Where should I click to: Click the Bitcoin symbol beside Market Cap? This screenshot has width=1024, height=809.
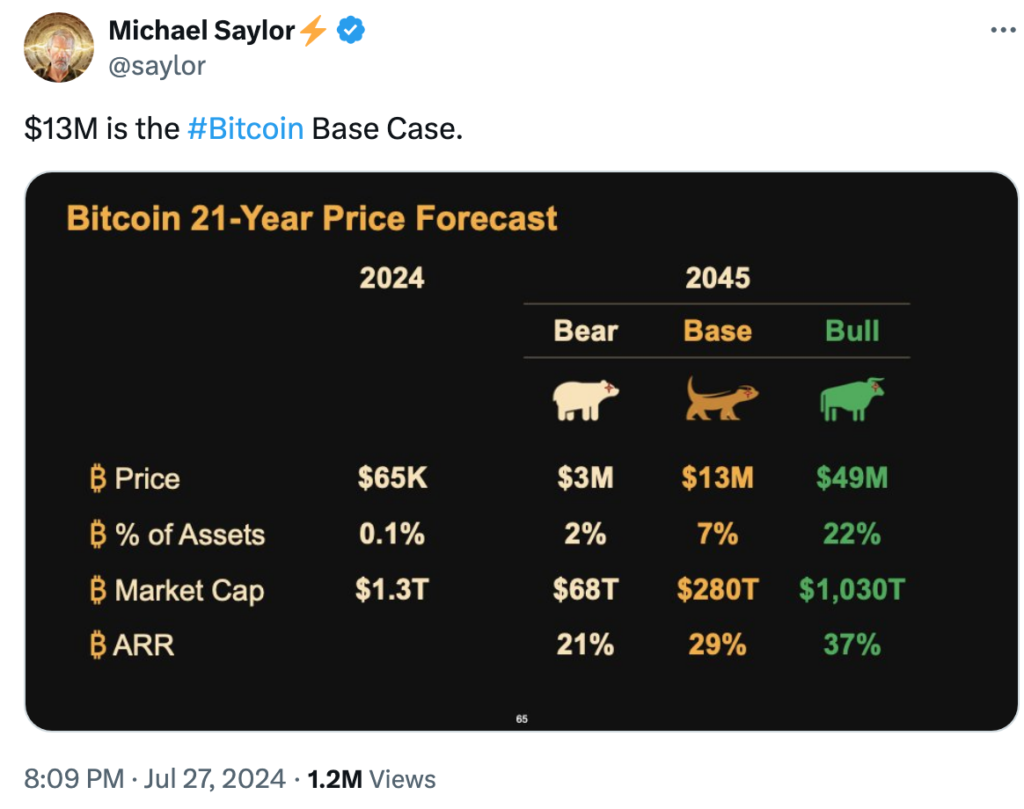(96, 590)
